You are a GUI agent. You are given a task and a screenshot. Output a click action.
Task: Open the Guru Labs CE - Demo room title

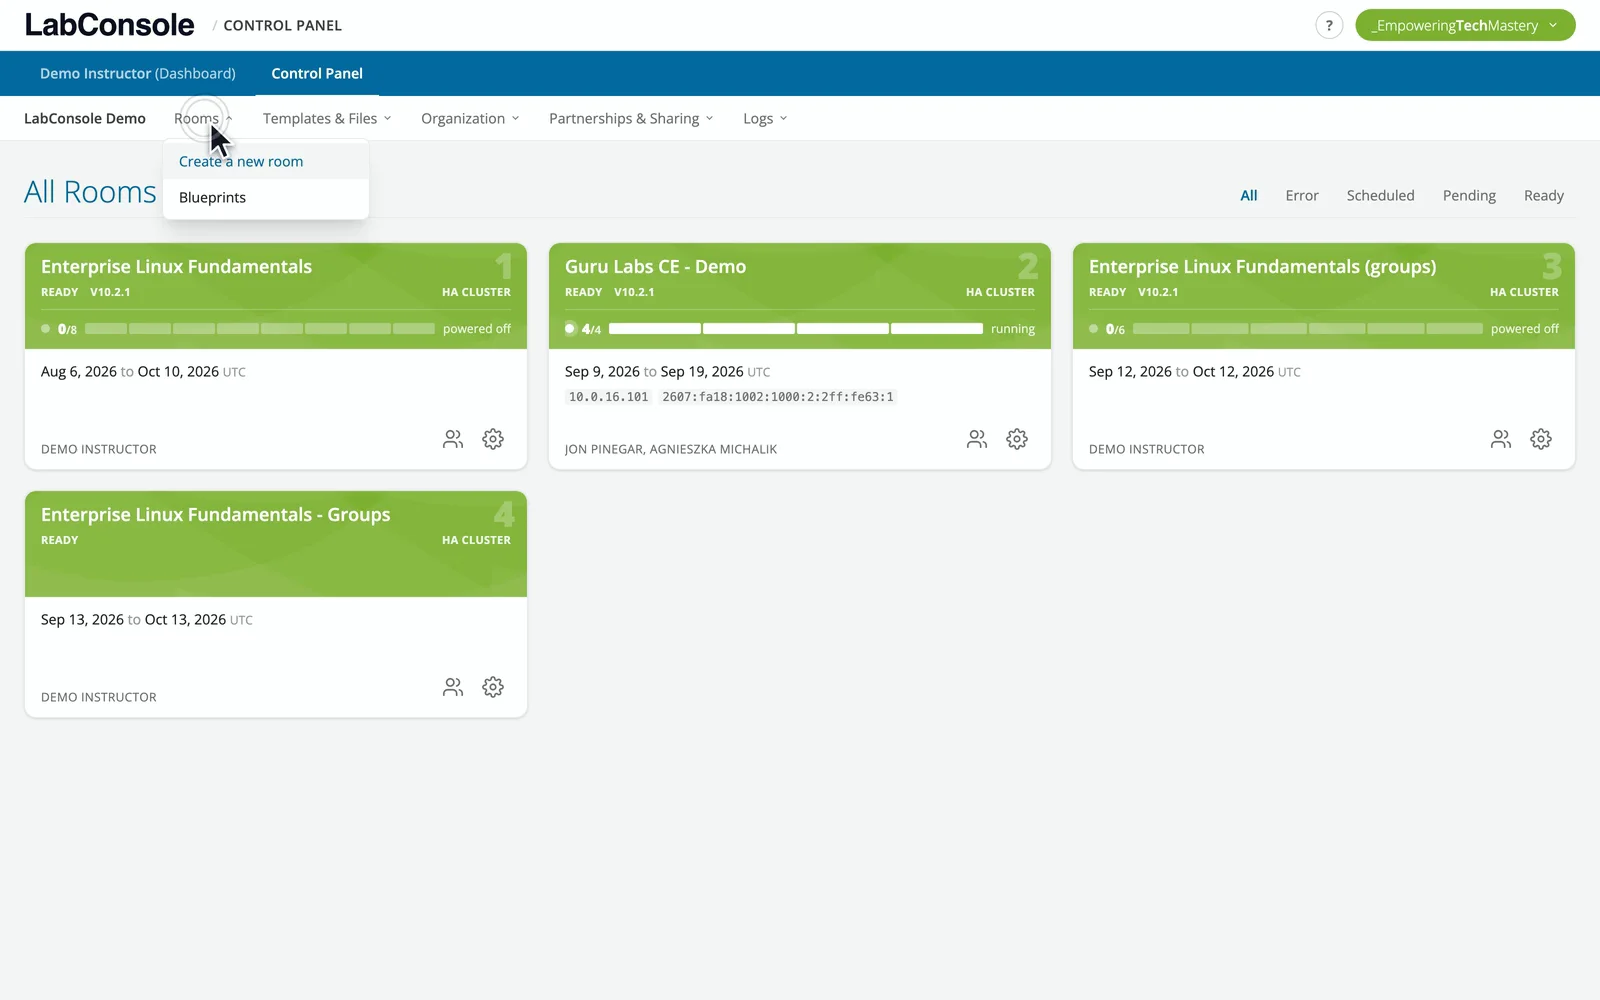[x=655, y=267]
